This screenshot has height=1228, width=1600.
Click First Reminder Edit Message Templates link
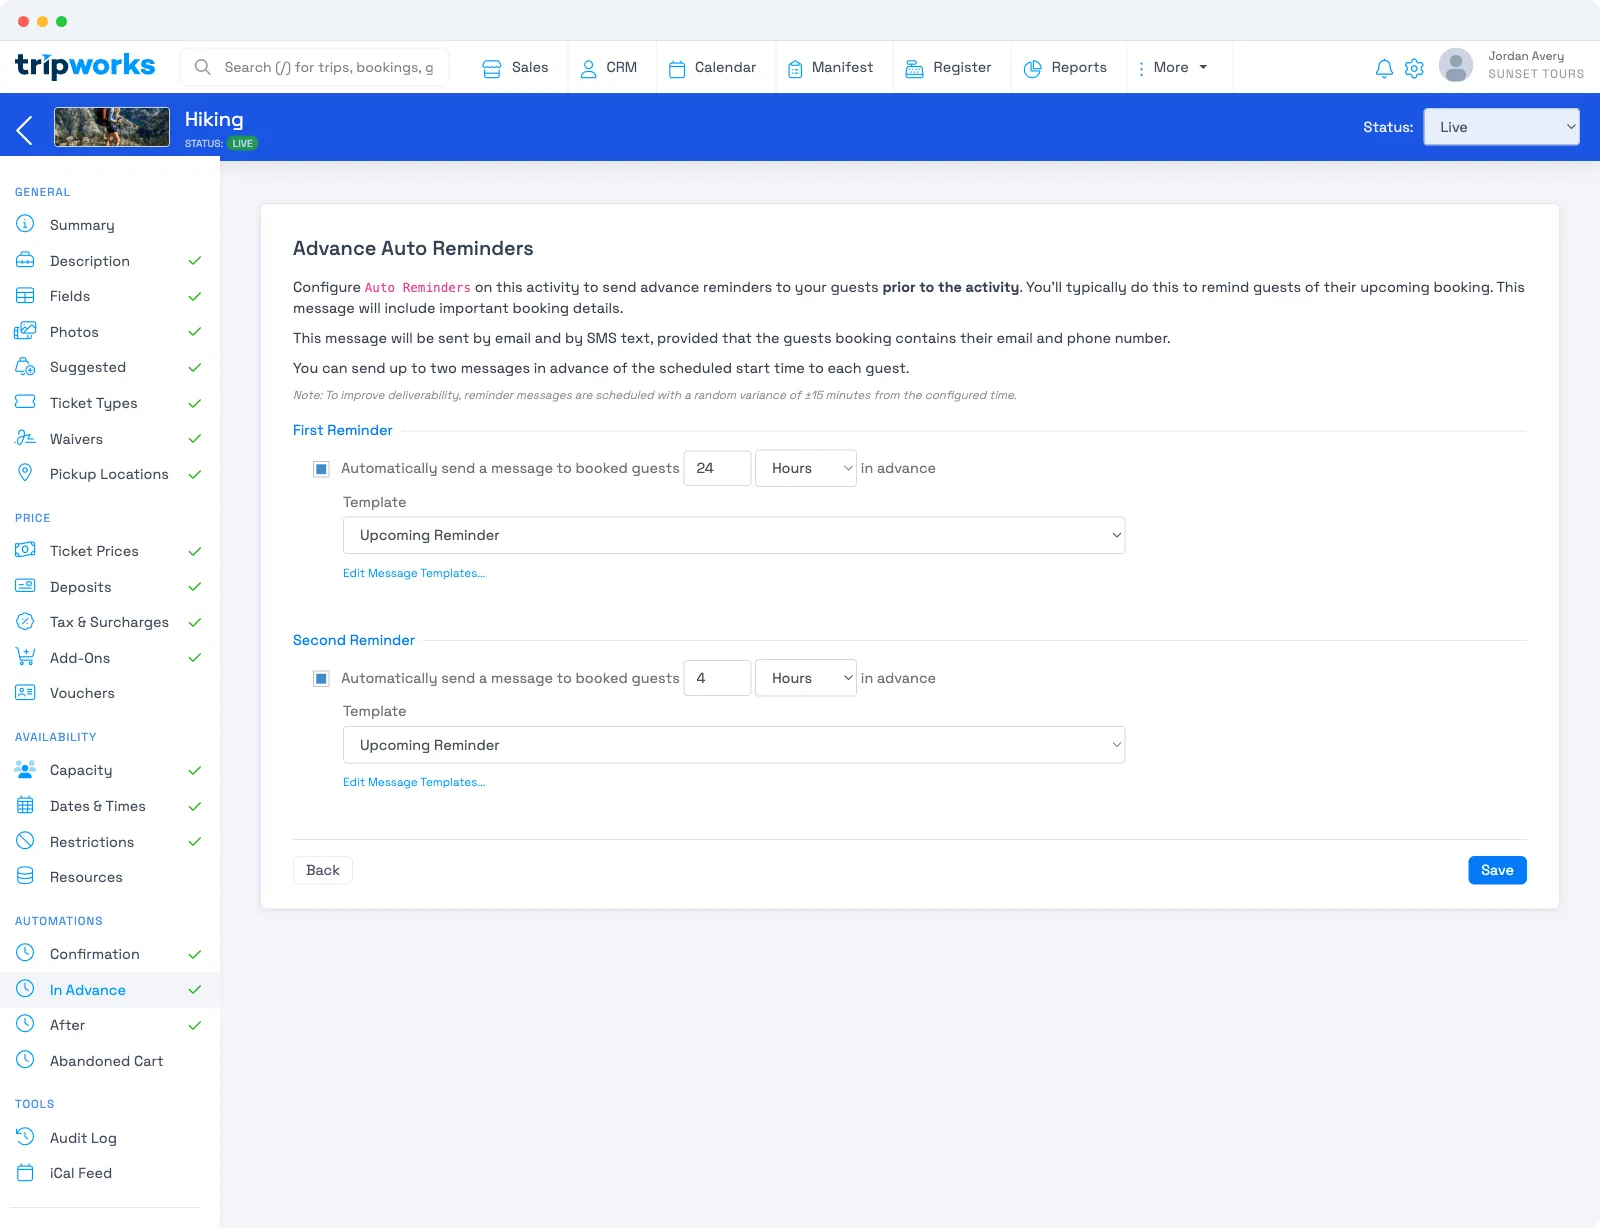(x=414, y=573)
